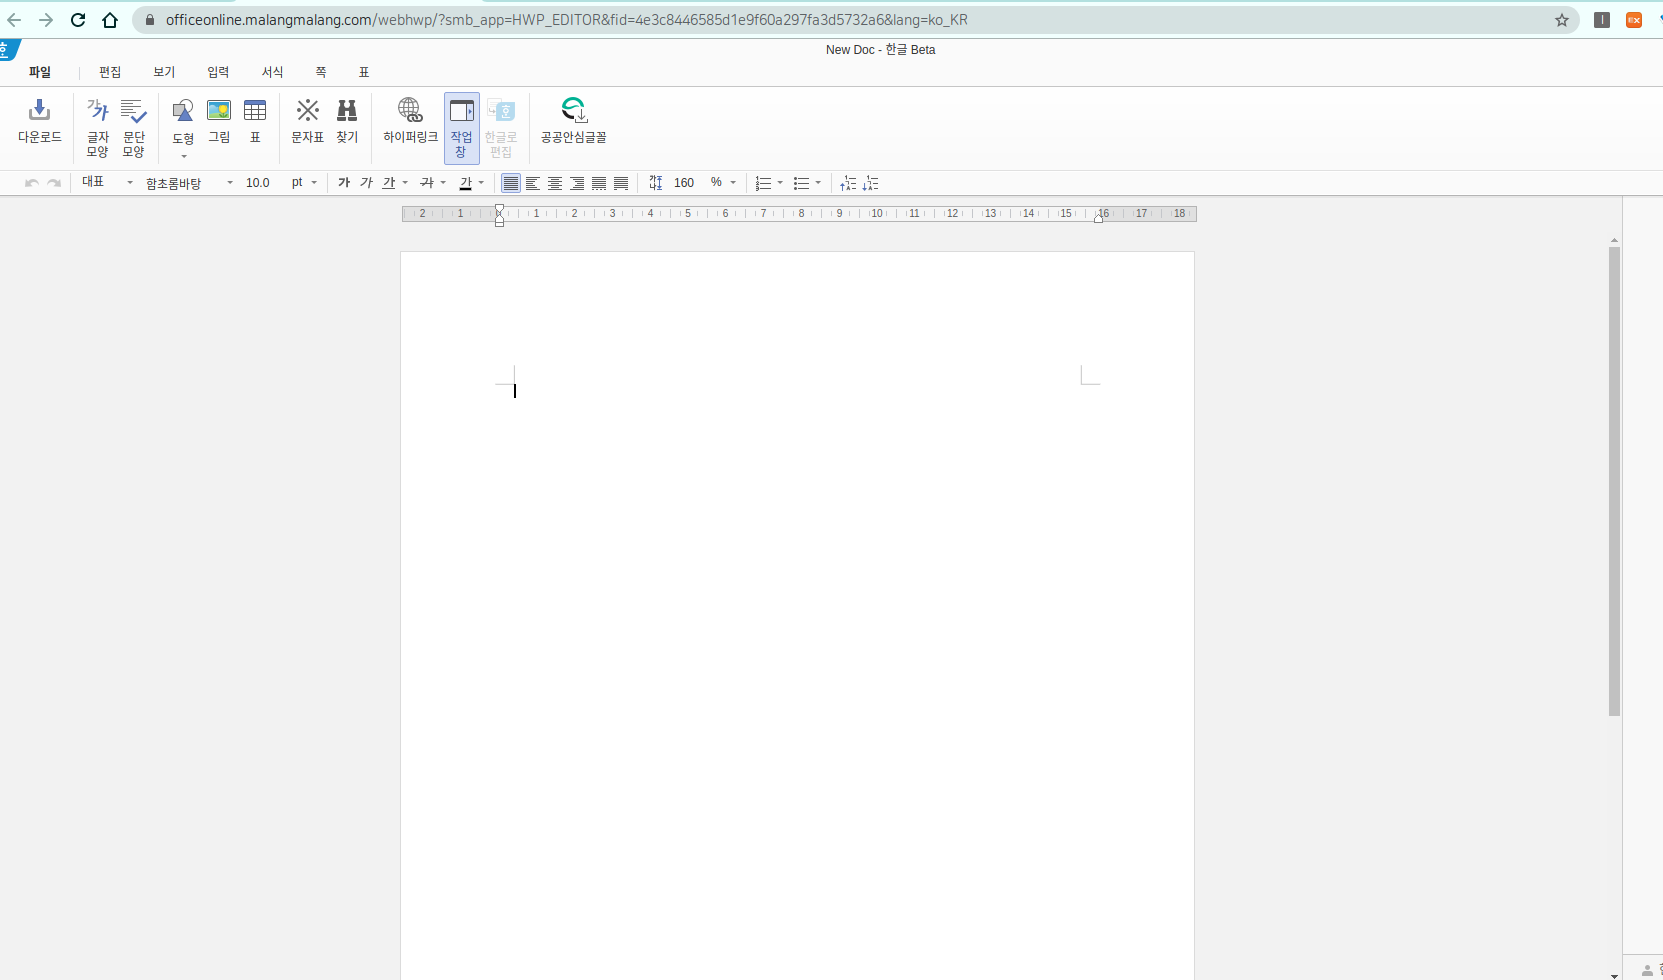Toggle italic text formatting
The image size is (1663, 980).
click(366, 183)
